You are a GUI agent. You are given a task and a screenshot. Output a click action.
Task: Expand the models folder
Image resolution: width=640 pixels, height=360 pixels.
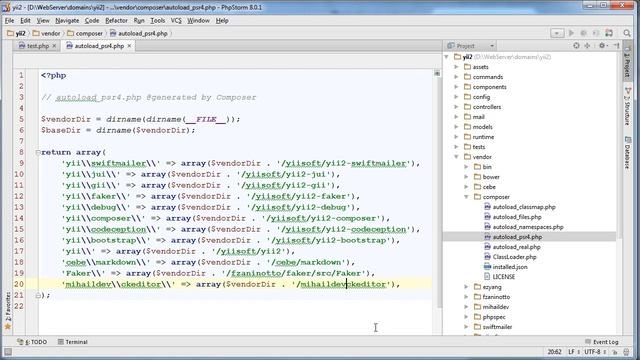tap(456, 127)
